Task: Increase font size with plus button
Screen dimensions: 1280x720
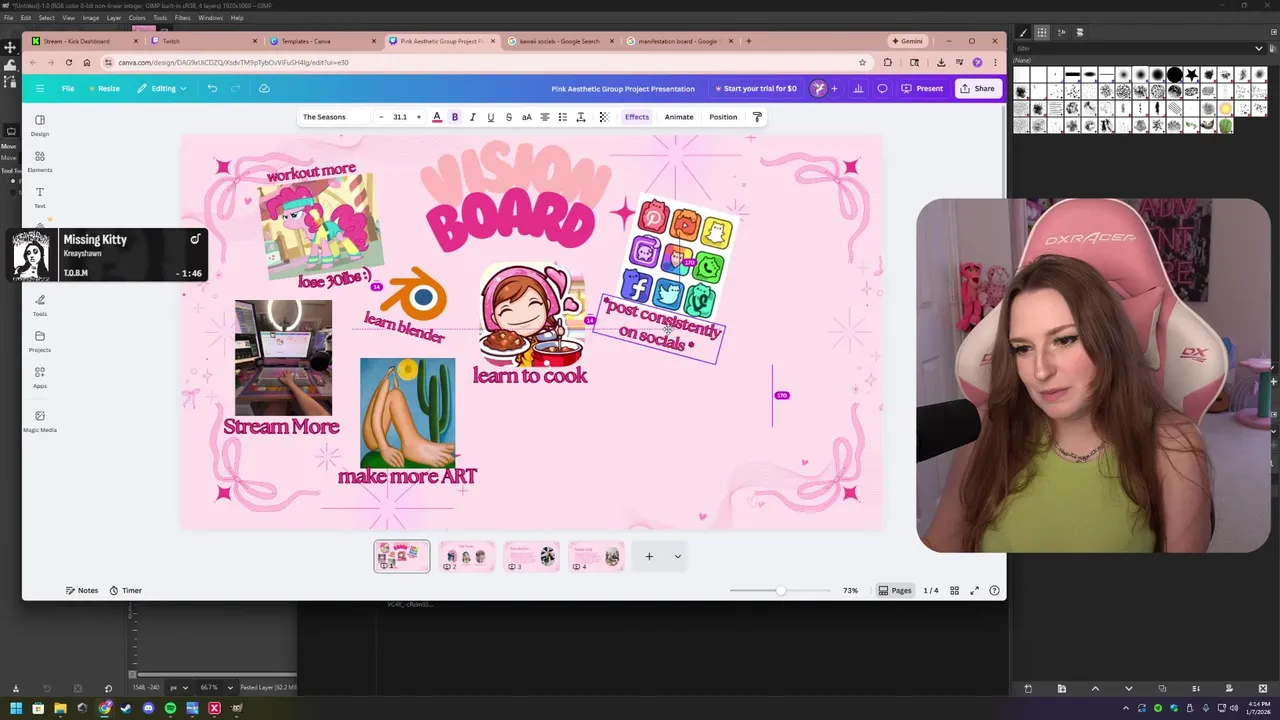Action: [419, 117]
